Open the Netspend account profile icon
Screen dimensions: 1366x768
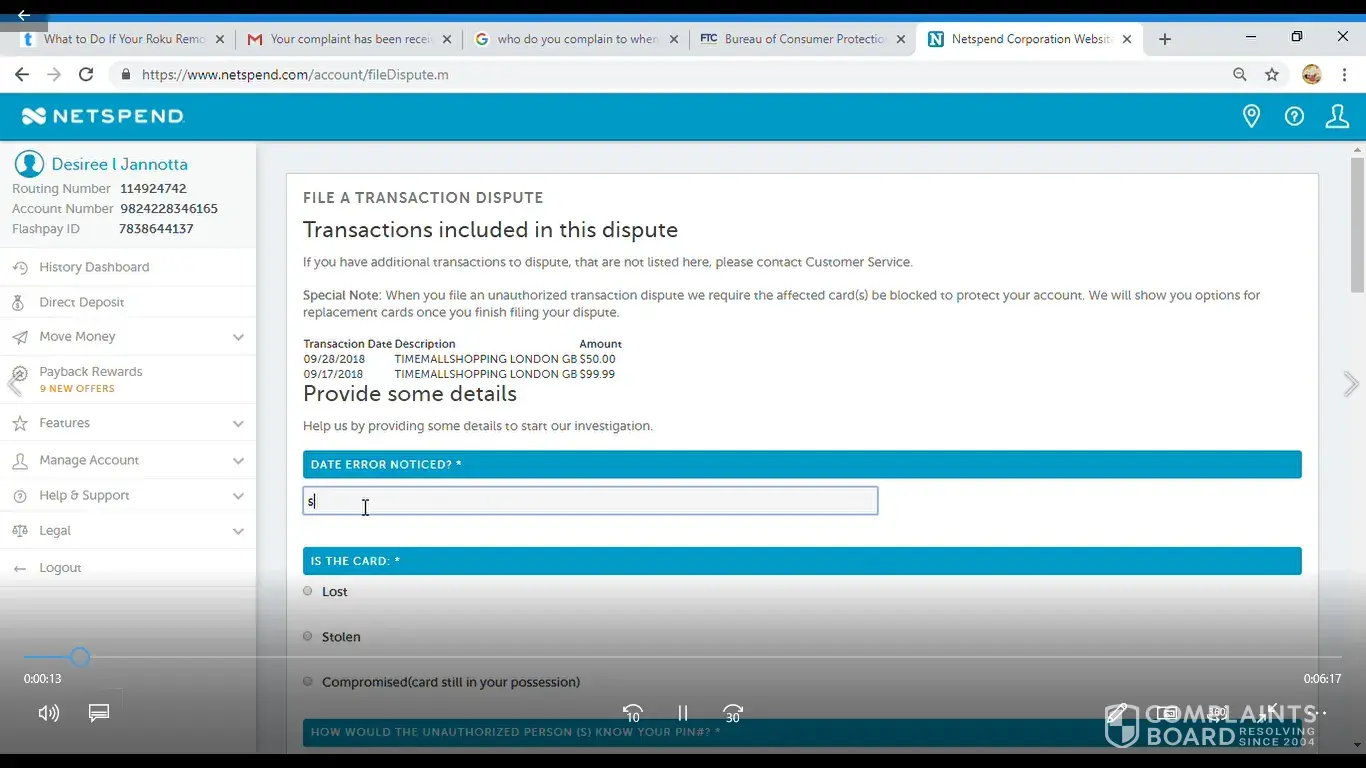(1337, 116)
